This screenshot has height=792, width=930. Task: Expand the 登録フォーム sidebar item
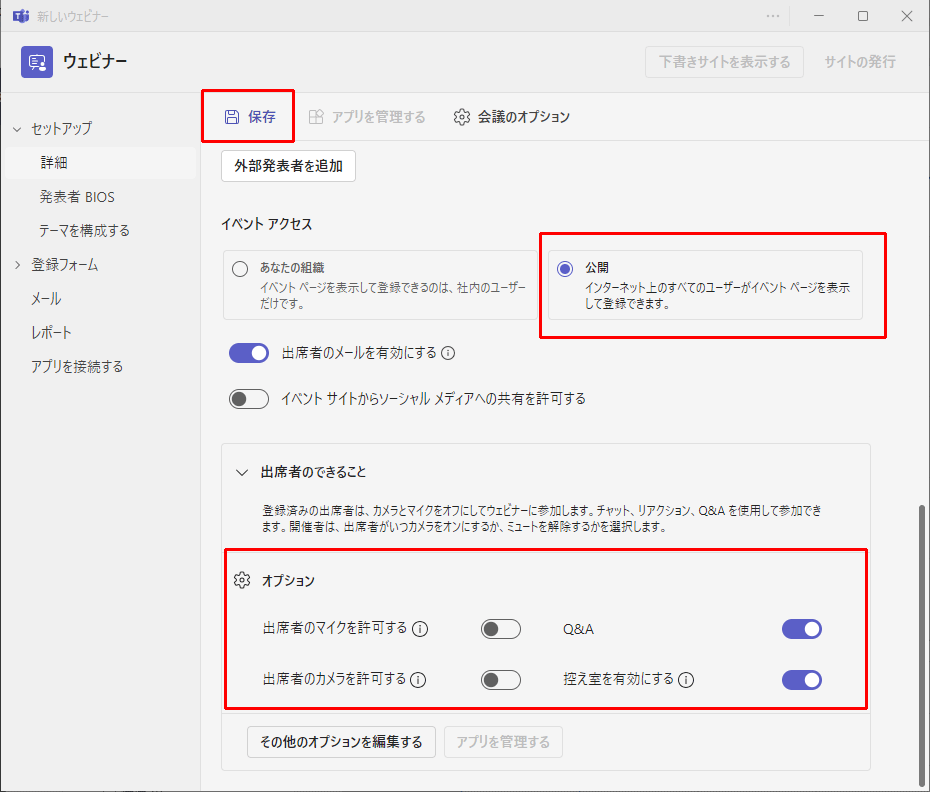tap(17, 265)
